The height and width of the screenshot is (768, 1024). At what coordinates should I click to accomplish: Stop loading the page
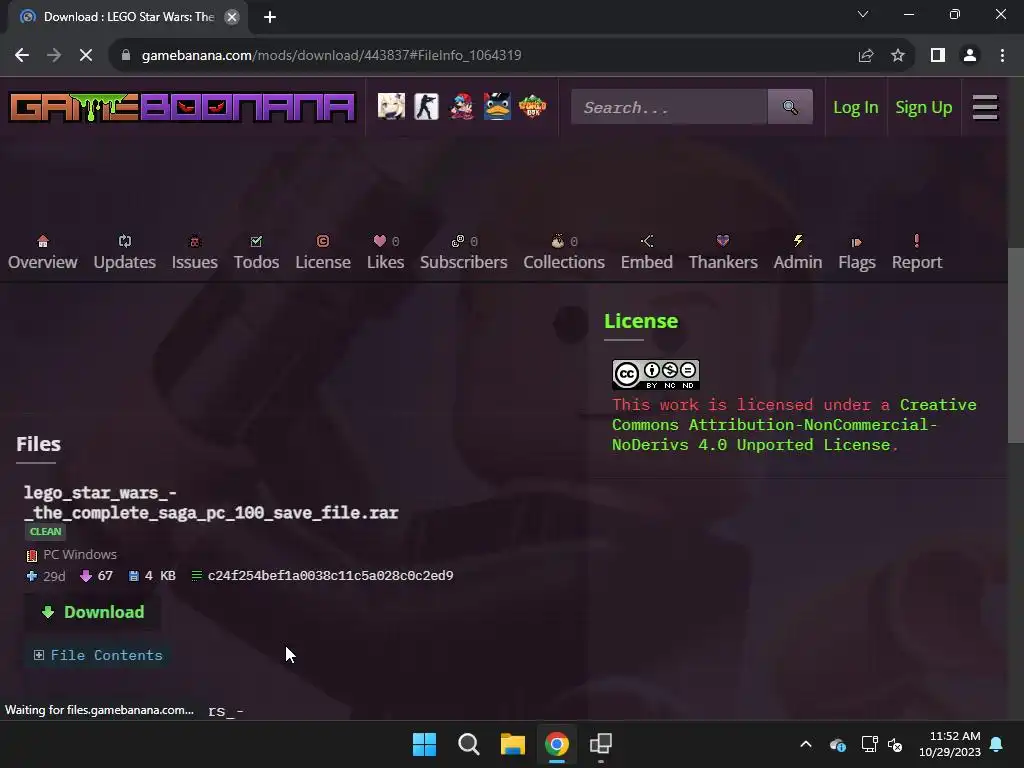click(x=86, y=56)
